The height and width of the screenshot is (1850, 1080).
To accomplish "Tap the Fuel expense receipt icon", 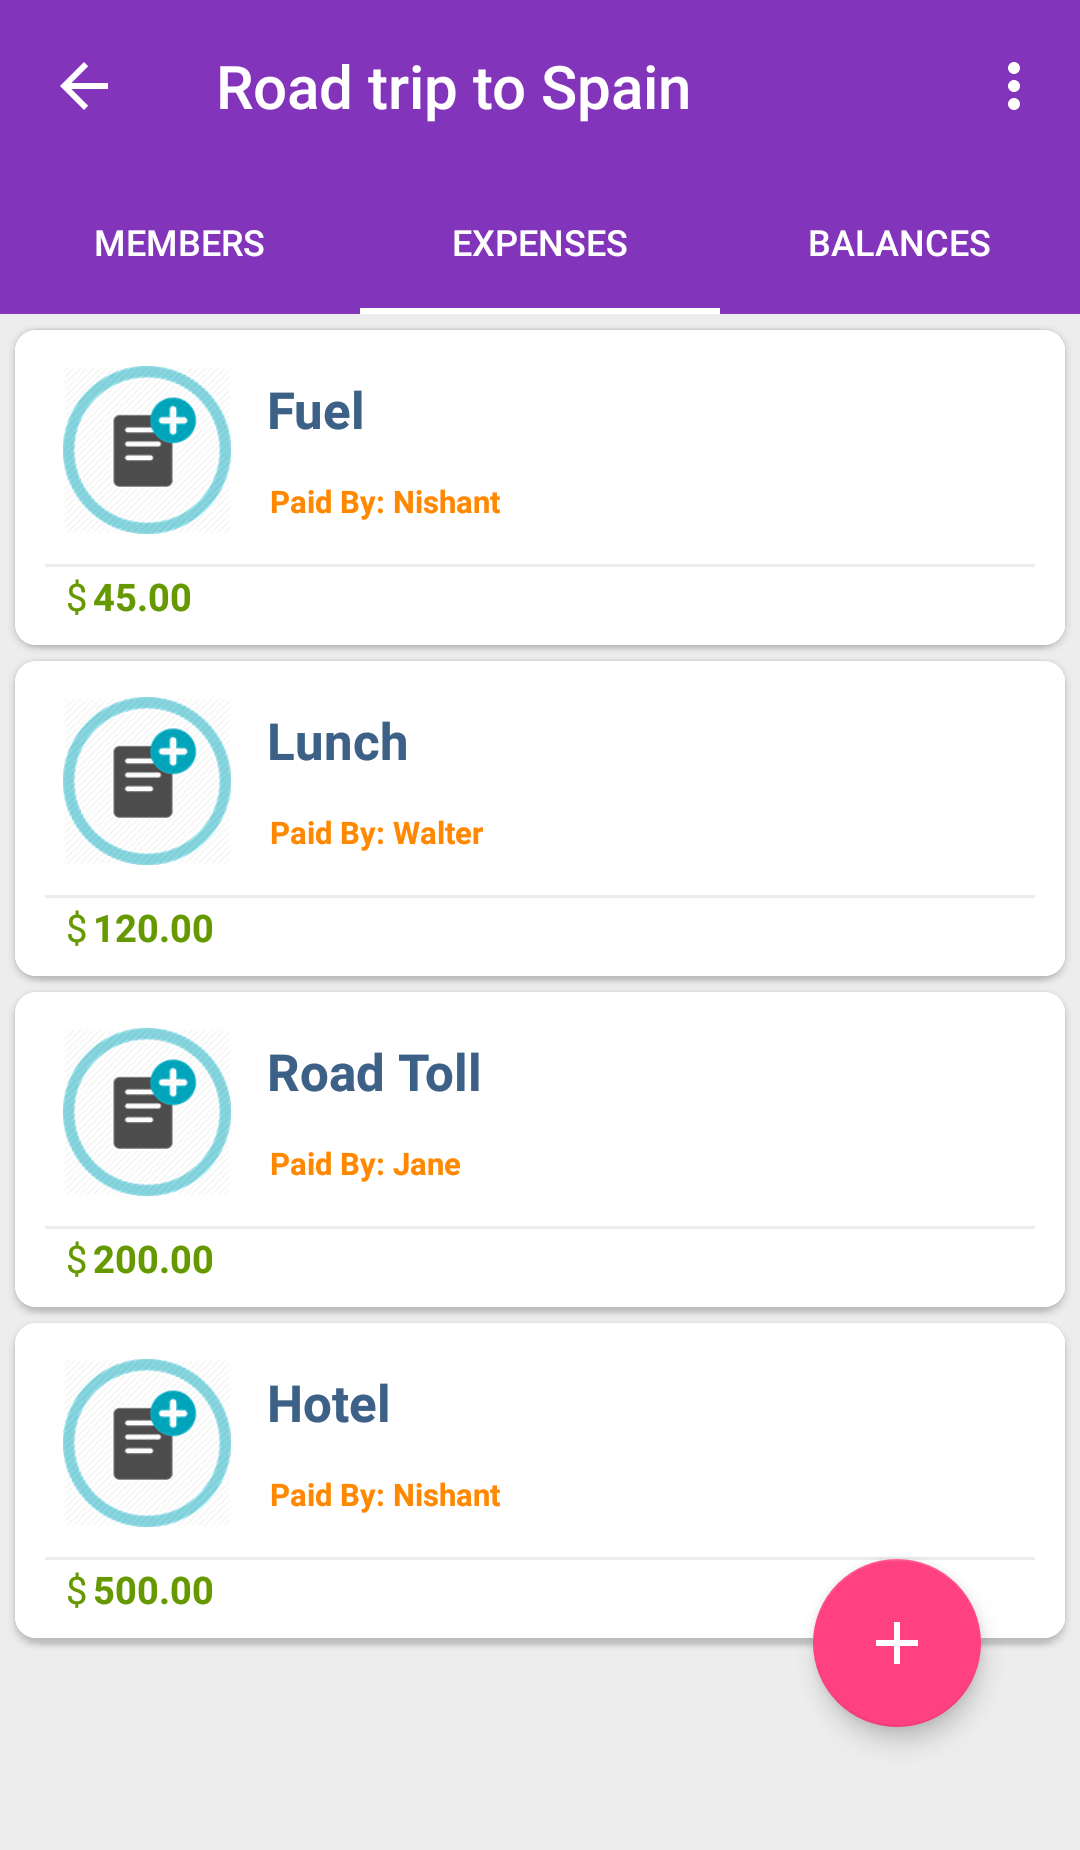I will [147, 450].
